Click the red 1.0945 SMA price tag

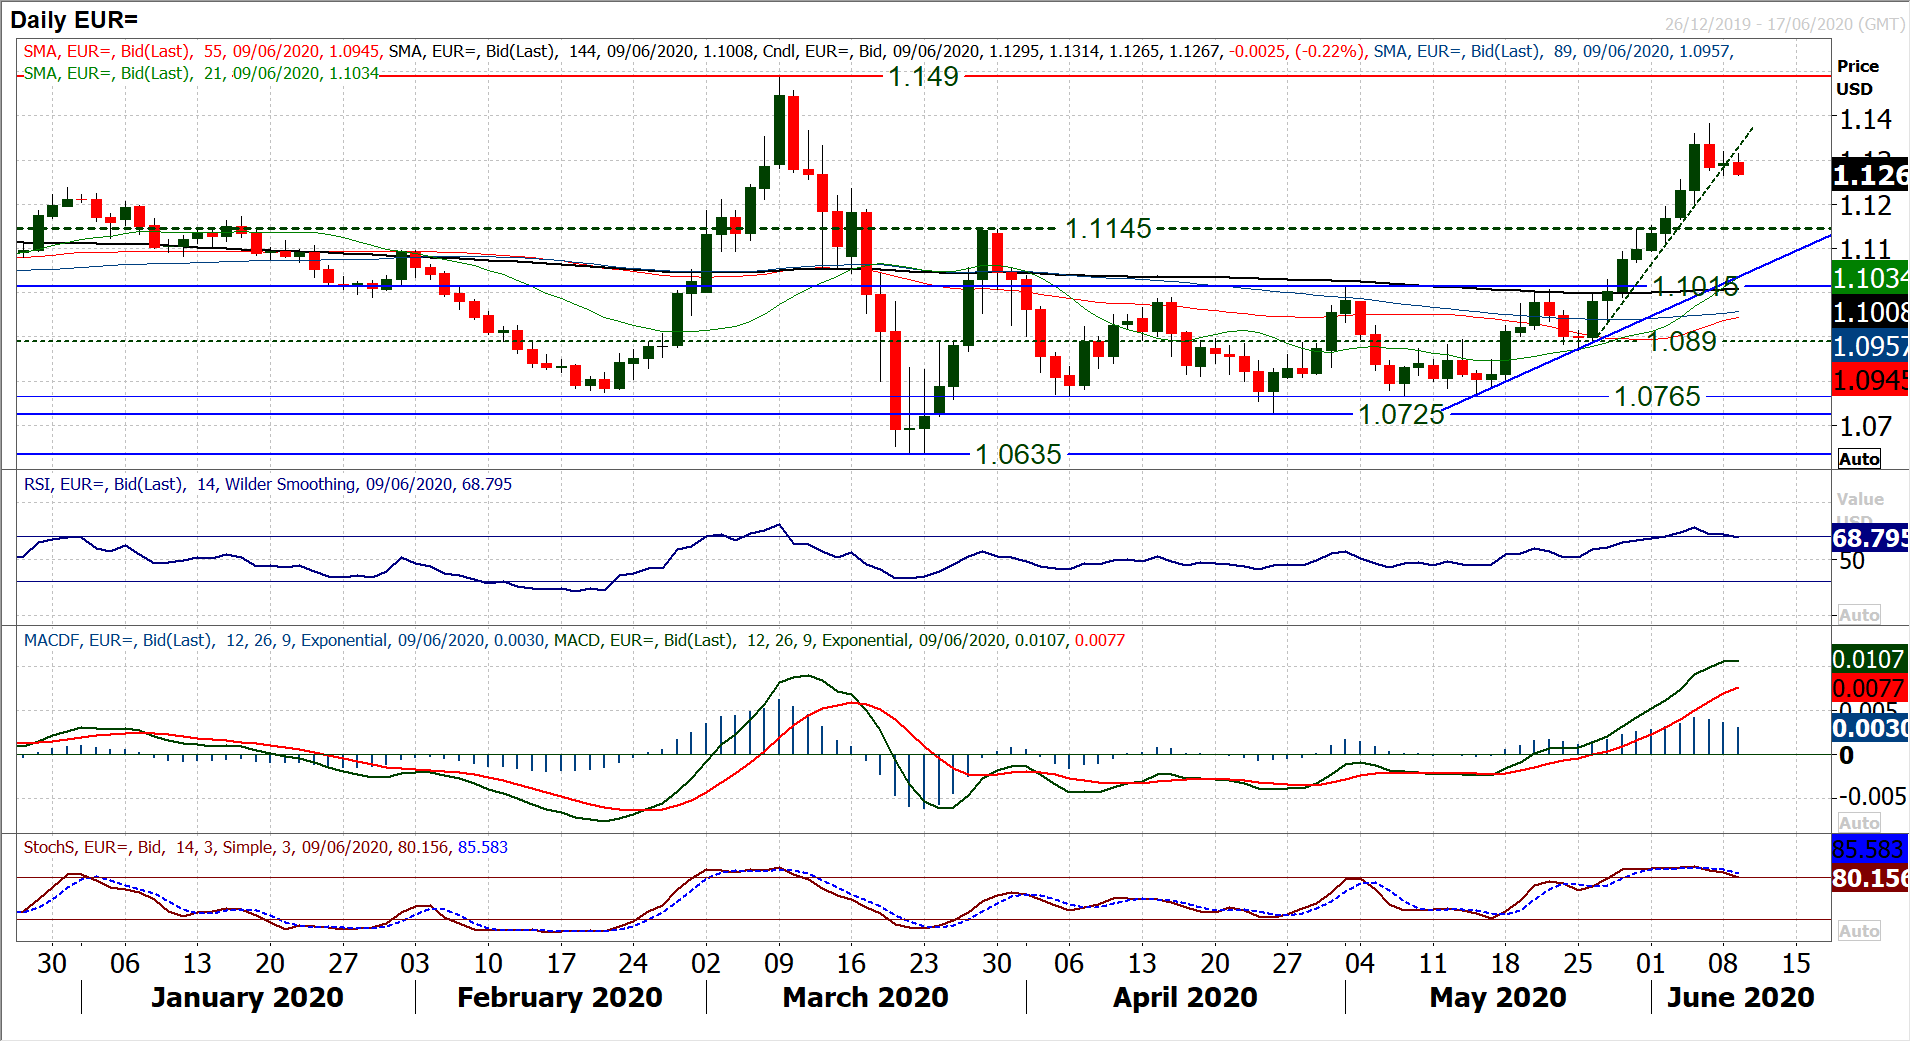click(1870, 381)
